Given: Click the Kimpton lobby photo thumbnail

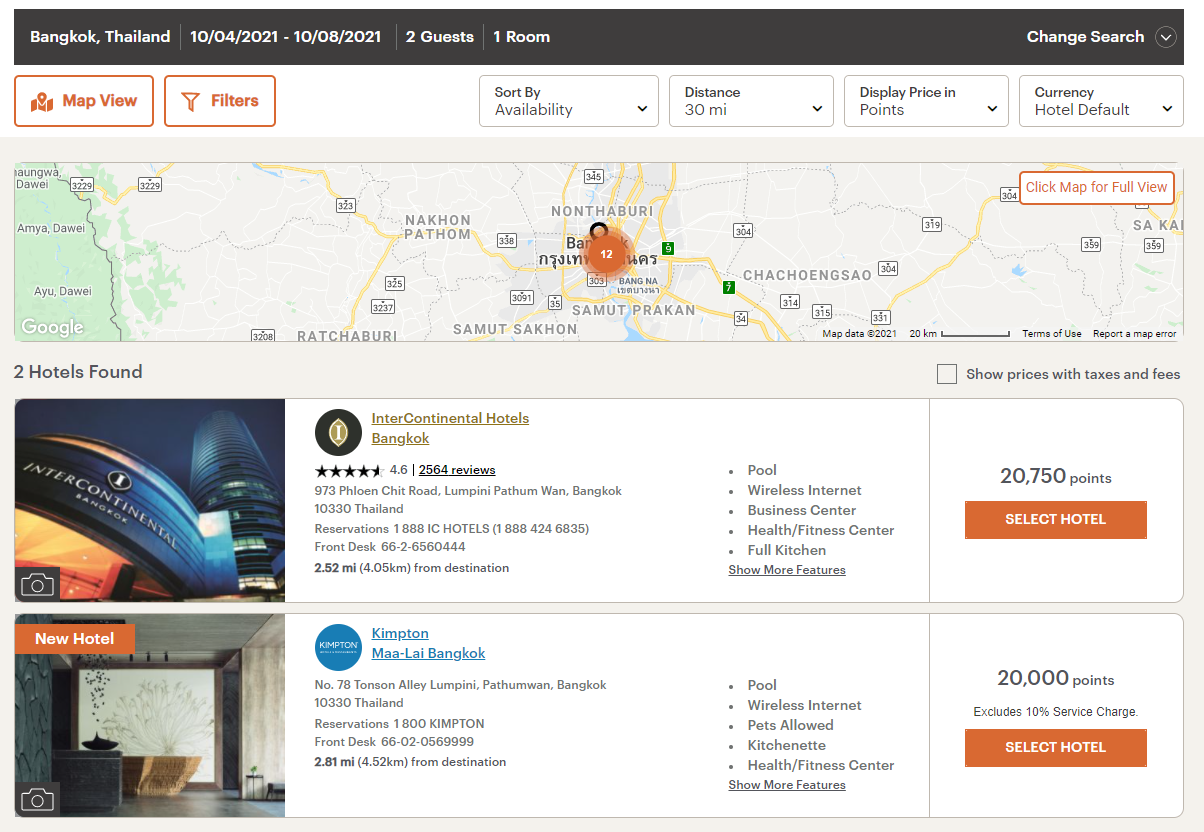Looking at the screenshot, I should pos(150,716).
